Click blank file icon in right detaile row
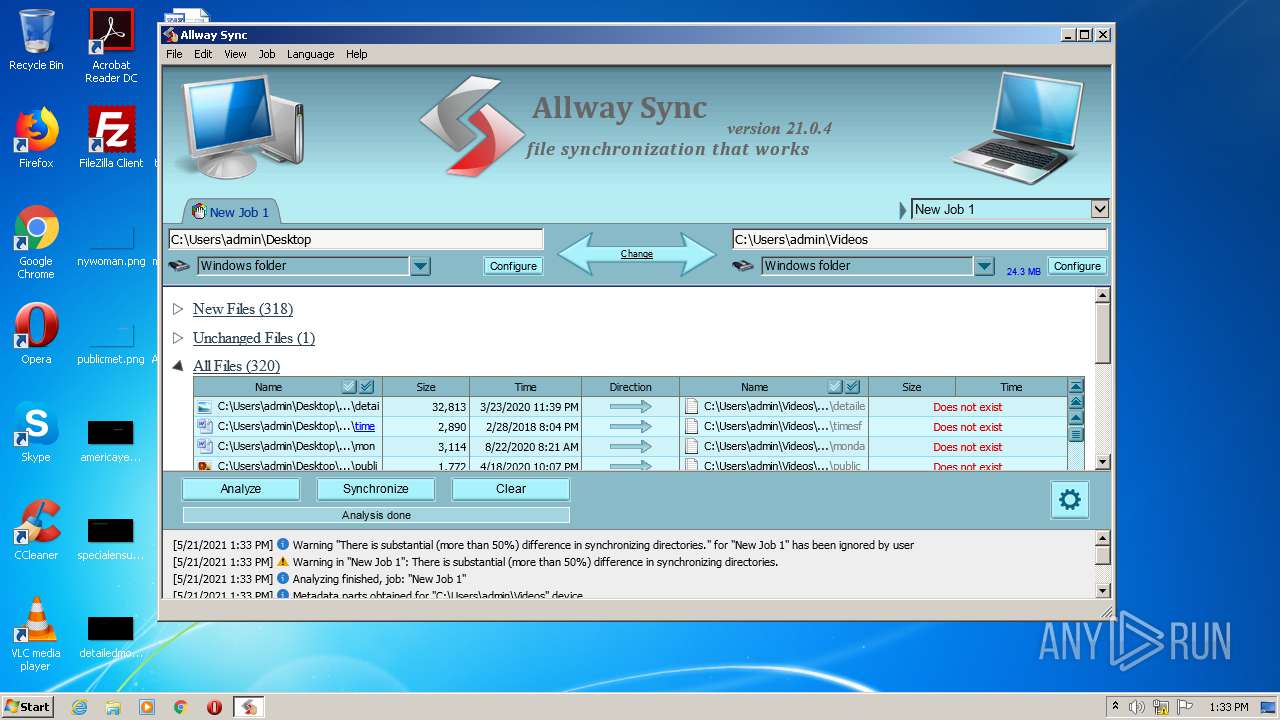 pos(691,407)
